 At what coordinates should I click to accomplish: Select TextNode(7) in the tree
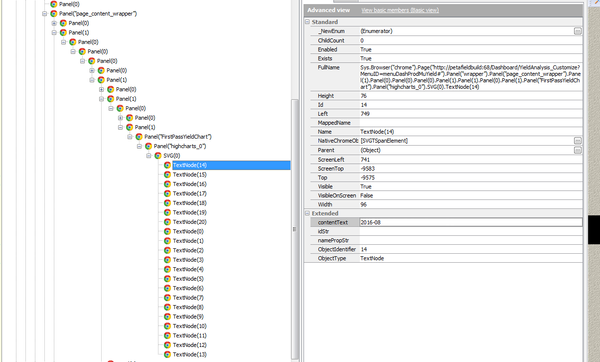188,298
